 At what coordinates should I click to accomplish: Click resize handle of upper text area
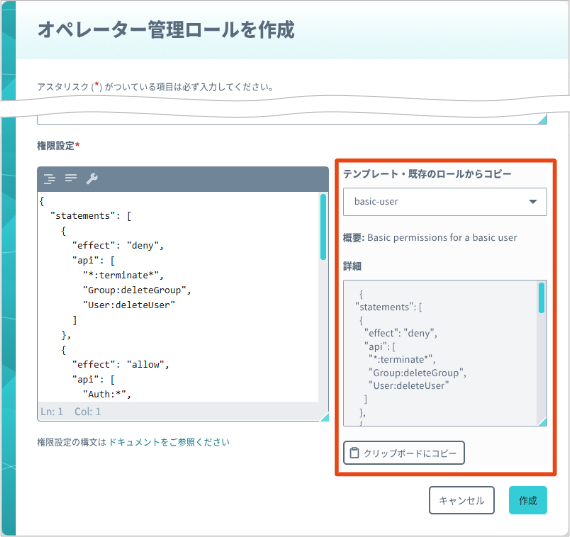point(542,120)
